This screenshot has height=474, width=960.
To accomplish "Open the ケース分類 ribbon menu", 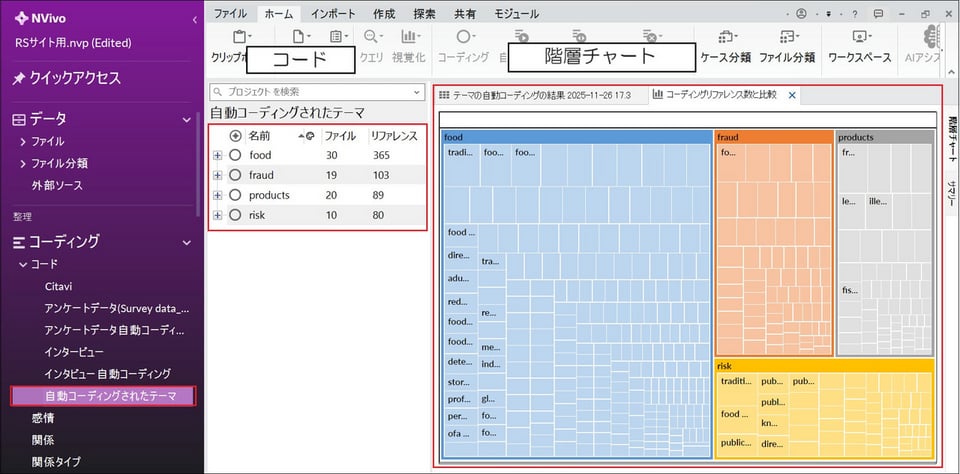I will click(x=726, y=46).
